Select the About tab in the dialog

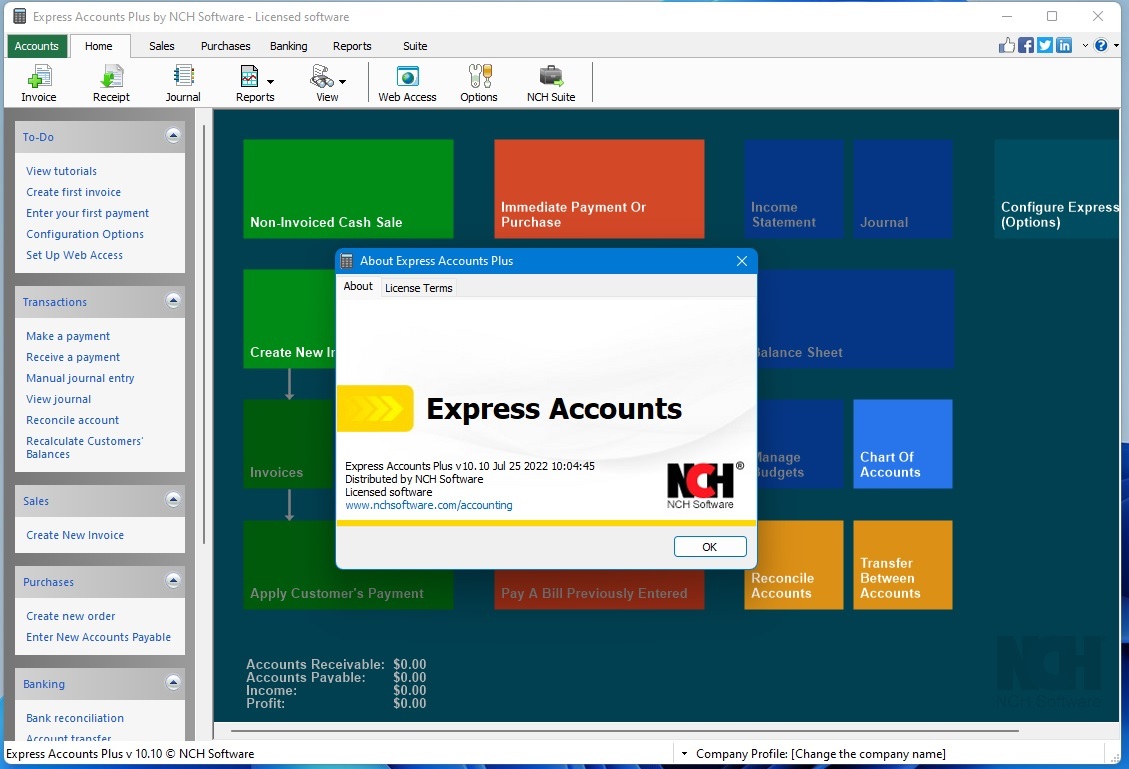[358, 287]
